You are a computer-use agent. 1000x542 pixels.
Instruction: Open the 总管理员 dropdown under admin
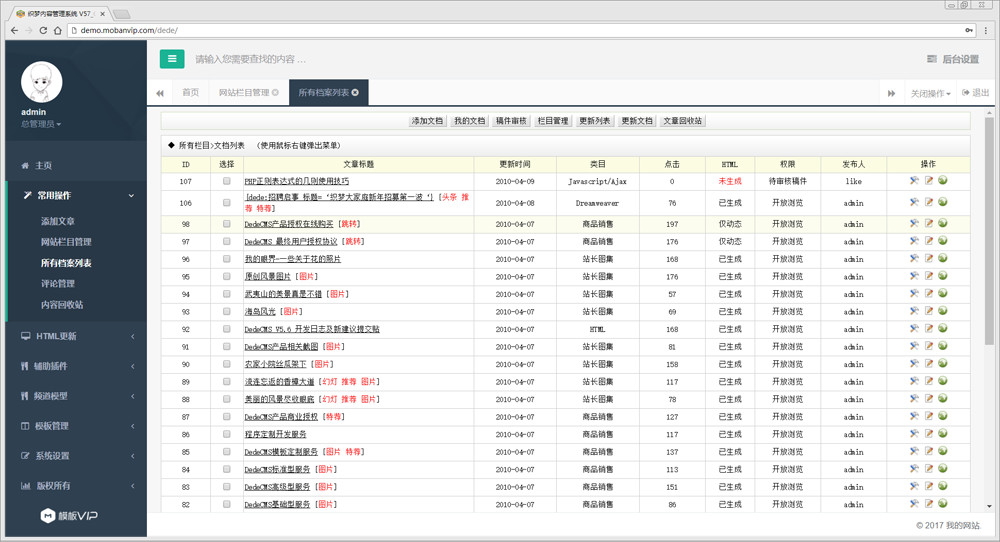click(41, 124)
